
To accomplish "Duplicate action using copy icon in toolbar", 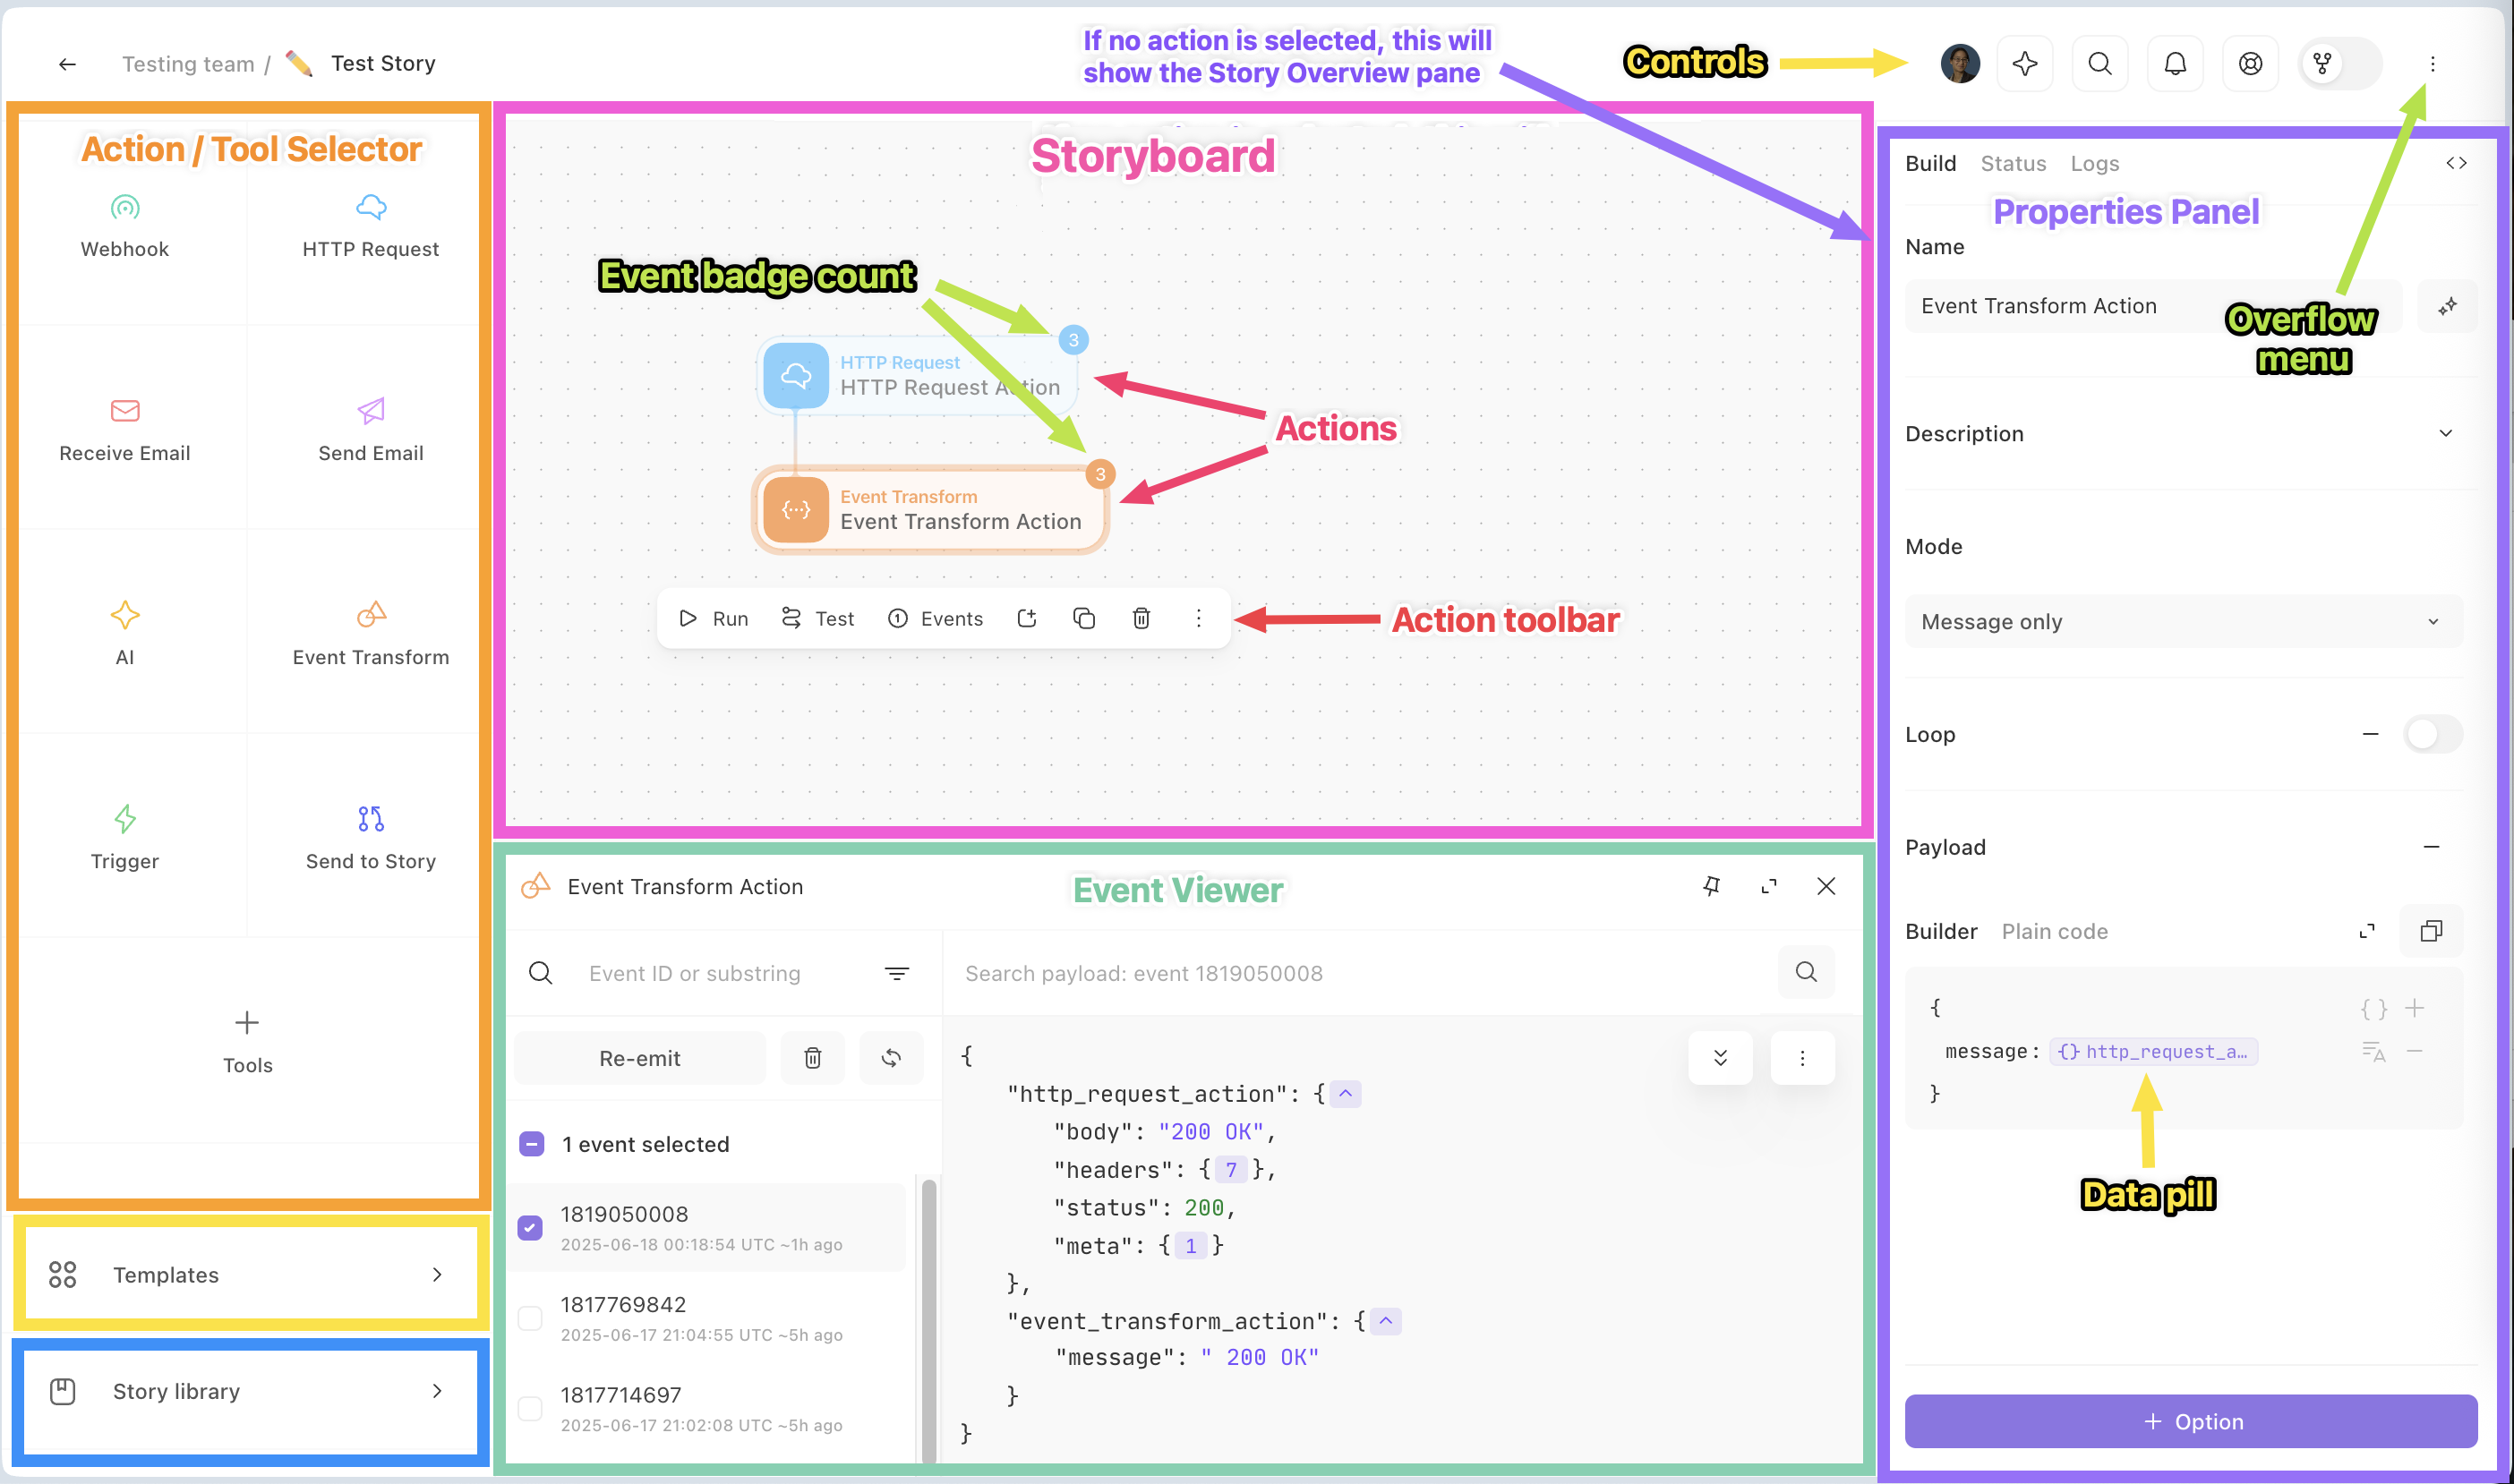I will [1084, 618].
